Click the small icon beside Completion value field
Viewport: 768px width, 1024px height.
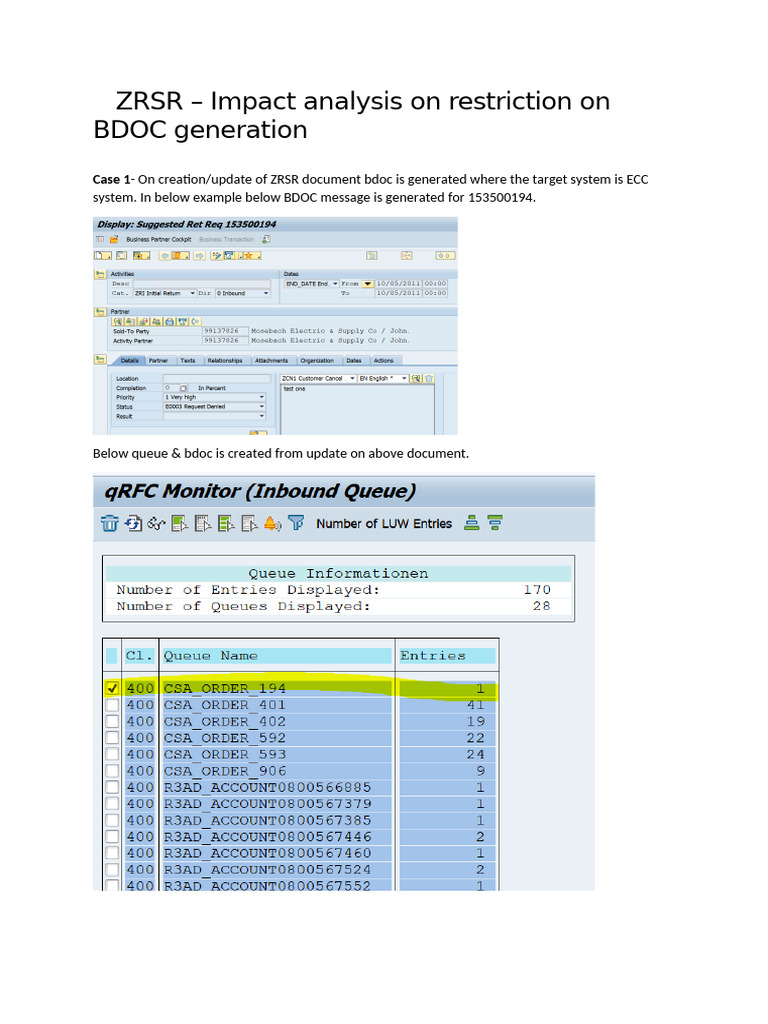tap(184, 388)
